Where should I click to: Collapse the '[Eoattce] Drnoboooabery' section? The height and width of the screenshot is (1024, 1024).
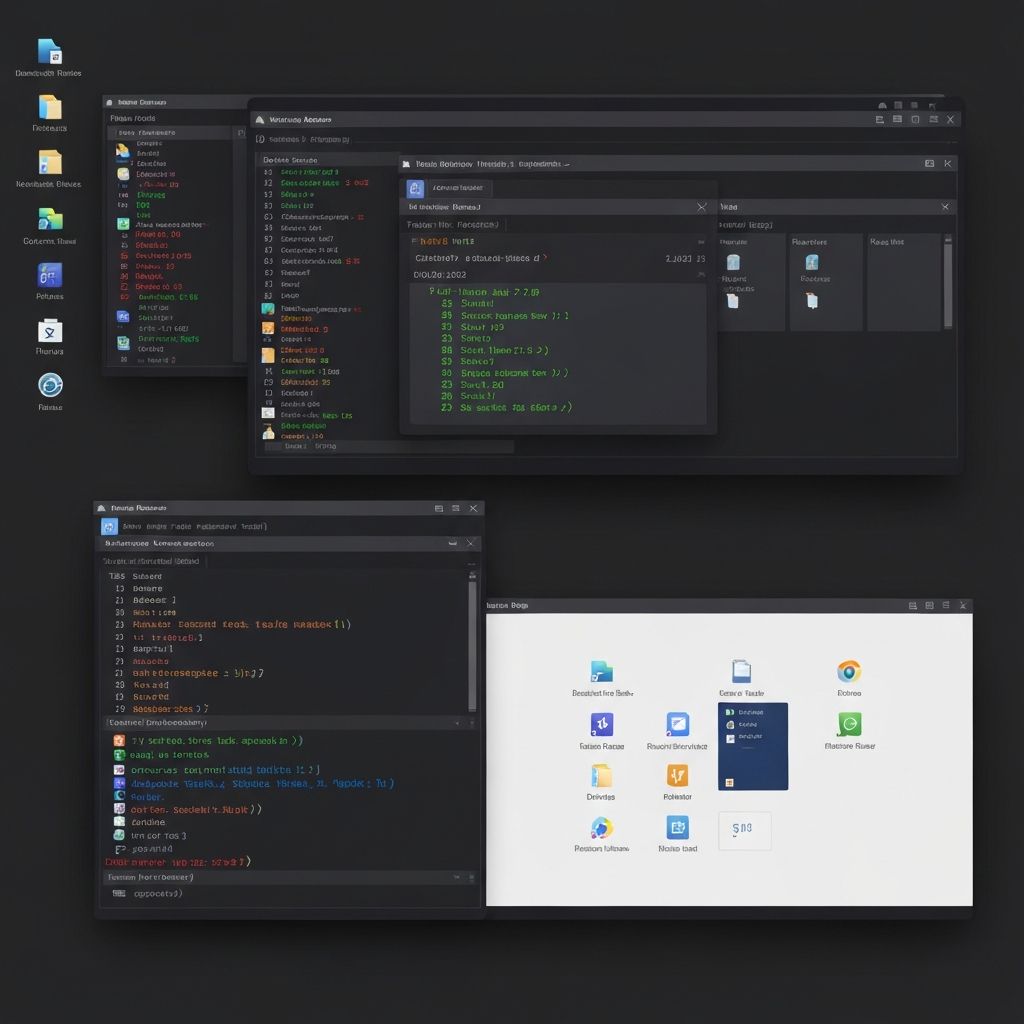[456, 723]
